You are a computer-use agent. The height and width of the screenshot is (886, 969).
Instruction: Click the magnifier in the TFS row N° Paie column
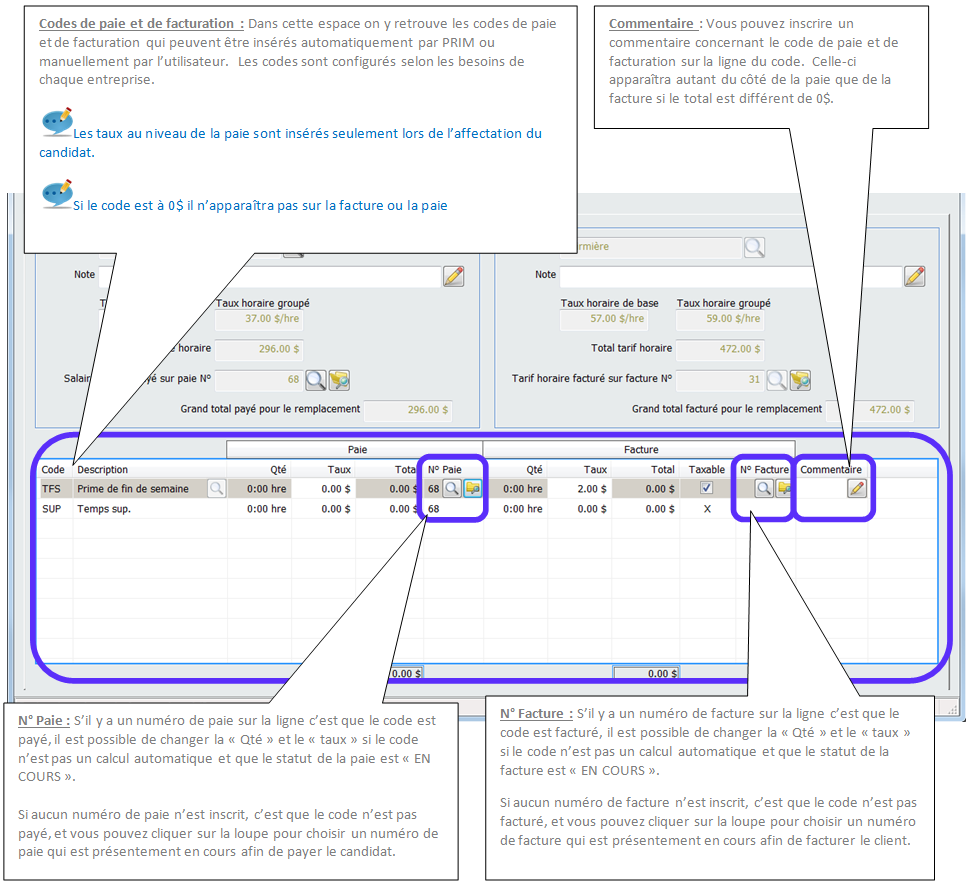point(452,489)
